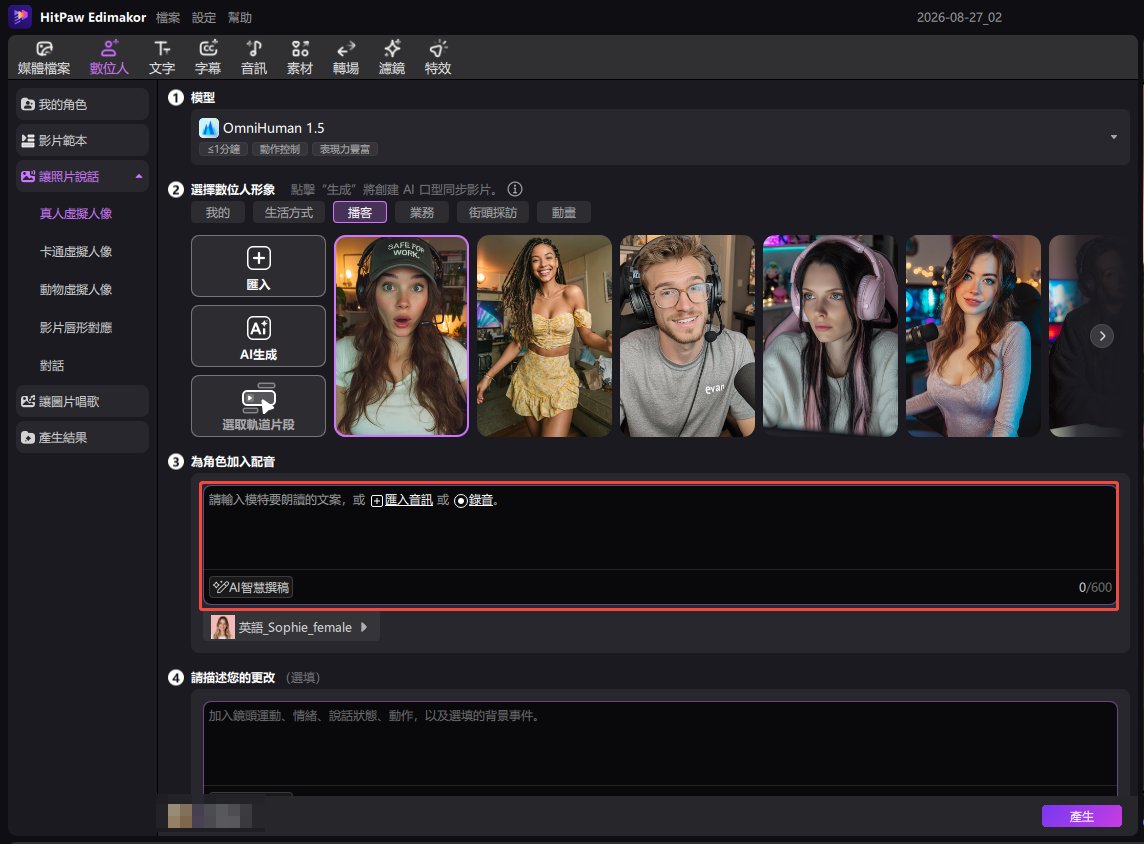Screen dimensions: 1144x844
Task: Click the 錄音 record link
Action: coord(474,500)
